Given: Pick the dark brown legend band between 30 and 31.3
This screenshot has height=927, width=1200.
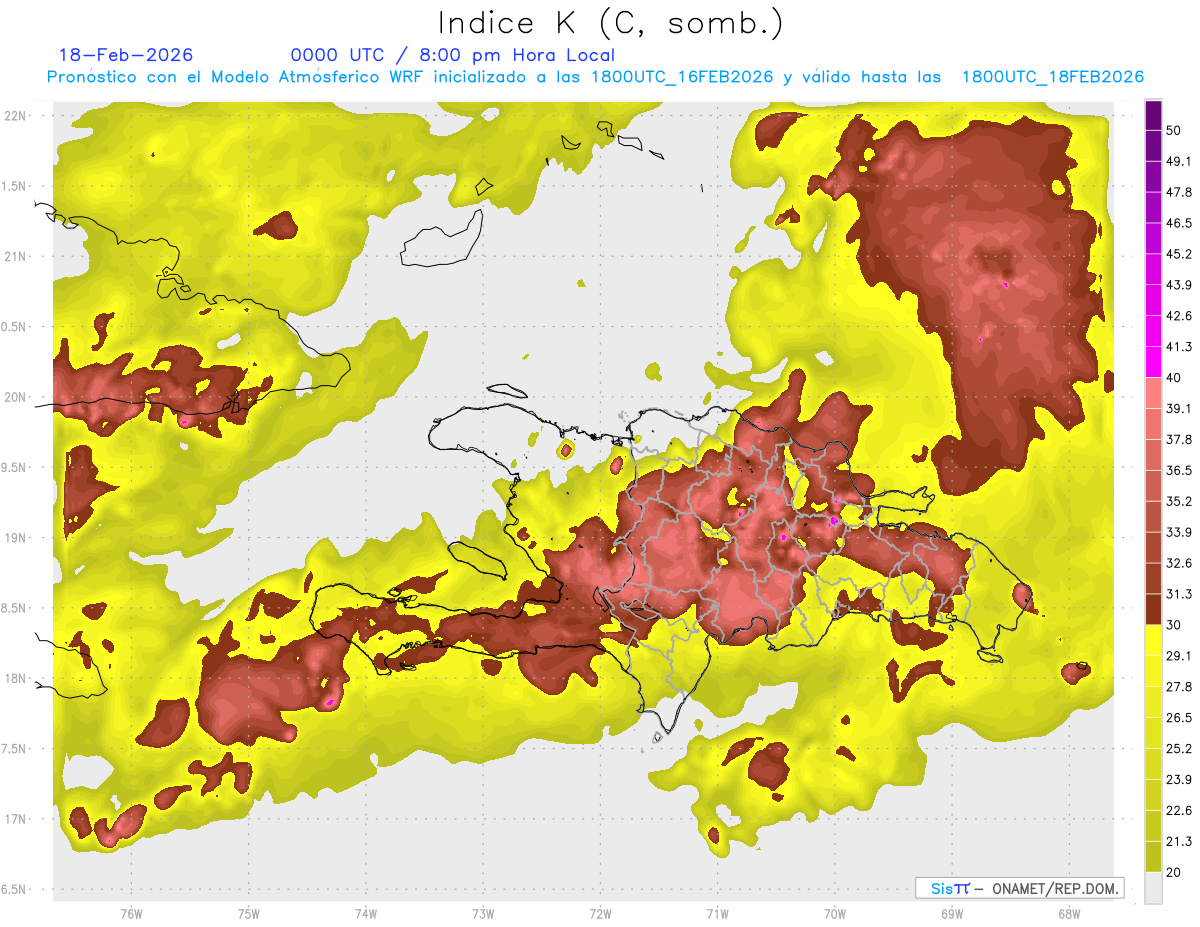Looking at the screenshot, I should 1153,609.
